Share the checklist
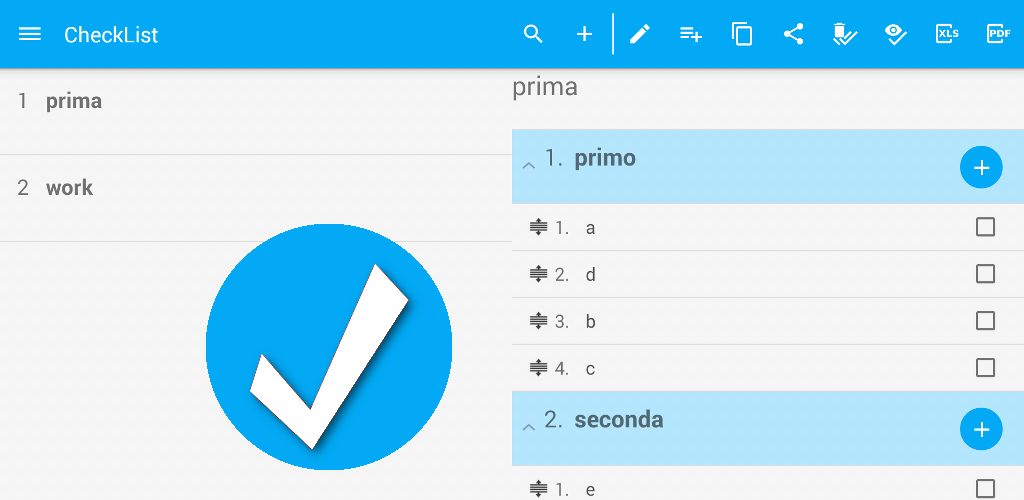This screenshot has width=1024, height=500. click(x=794, y=34)
